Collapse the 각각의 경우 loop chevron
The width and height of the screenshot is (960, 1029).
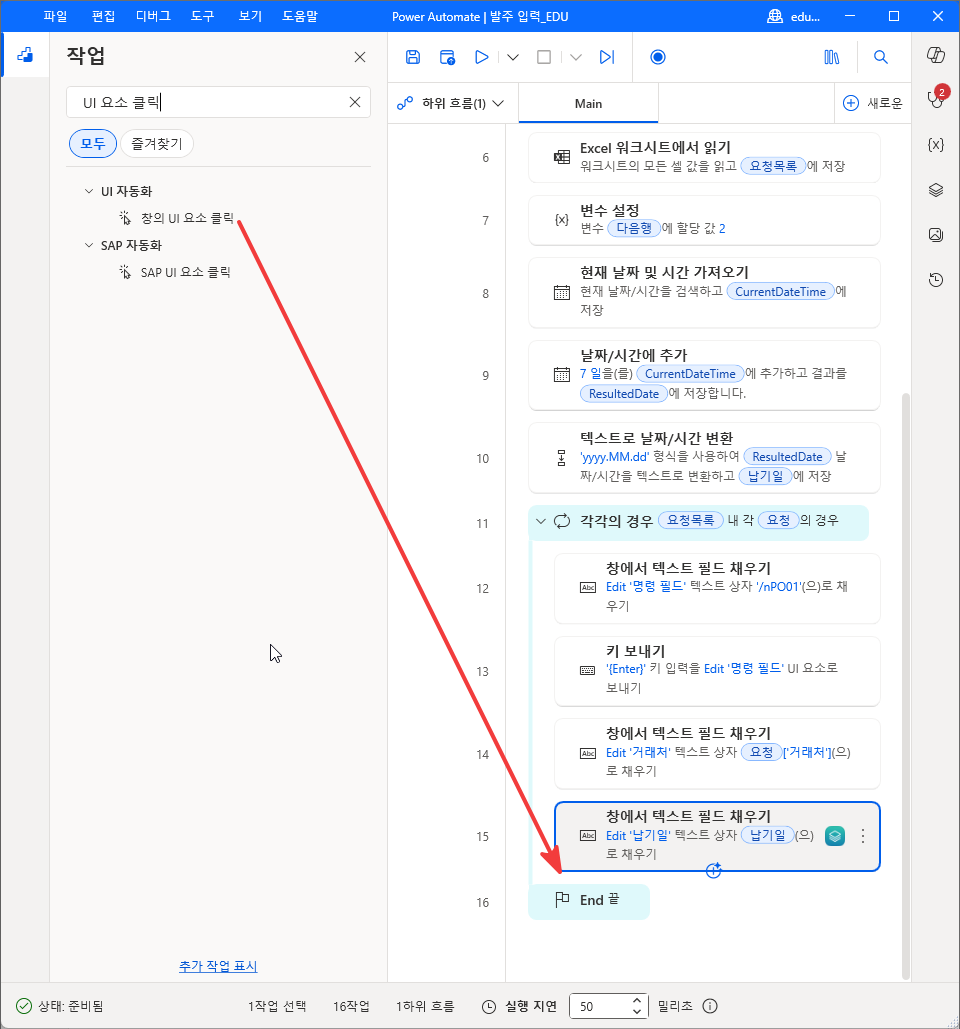click(541, 521)
